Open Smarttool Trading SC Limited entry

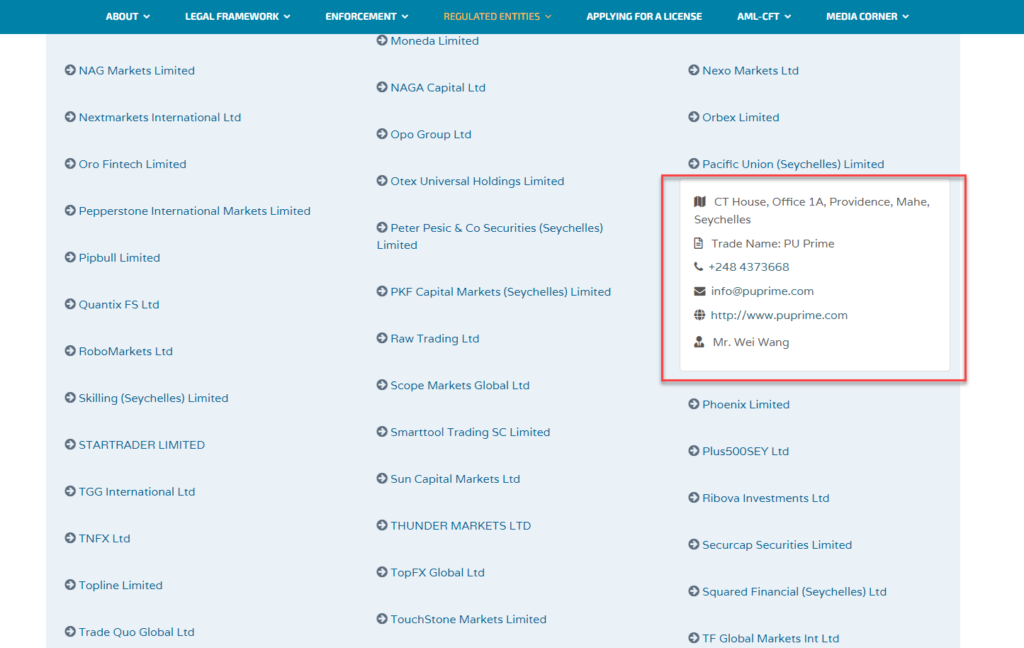(470, 432)
